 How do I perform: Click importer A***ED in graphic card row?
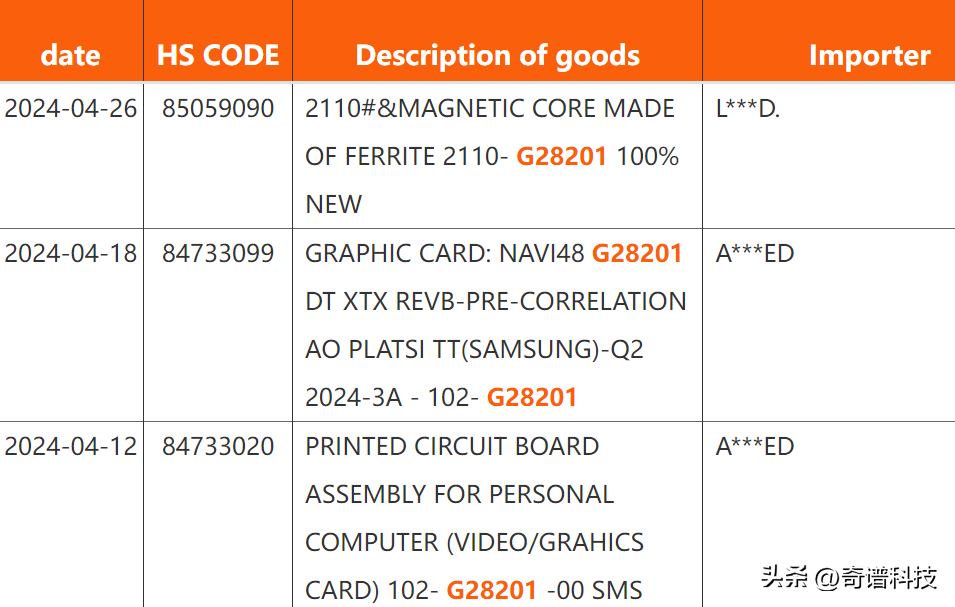click(x=755, y=254)
